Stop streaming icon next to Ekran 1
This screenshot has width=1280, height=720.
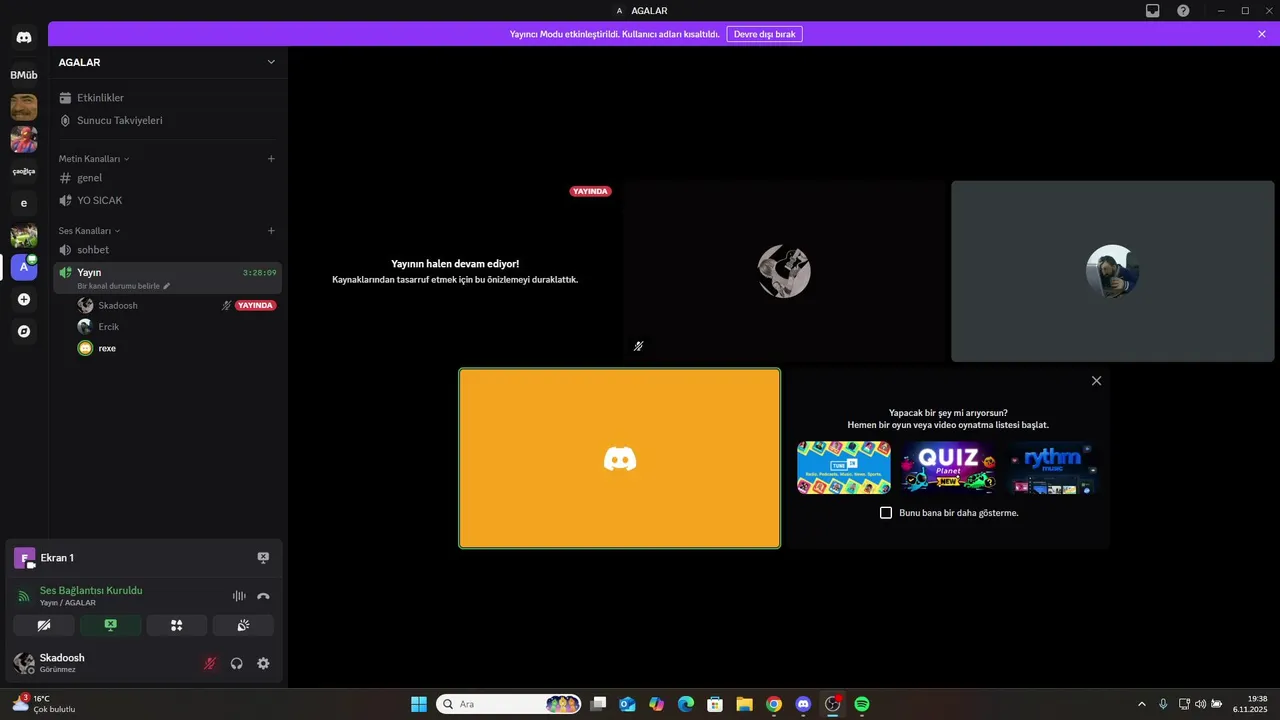click(263, 558)
